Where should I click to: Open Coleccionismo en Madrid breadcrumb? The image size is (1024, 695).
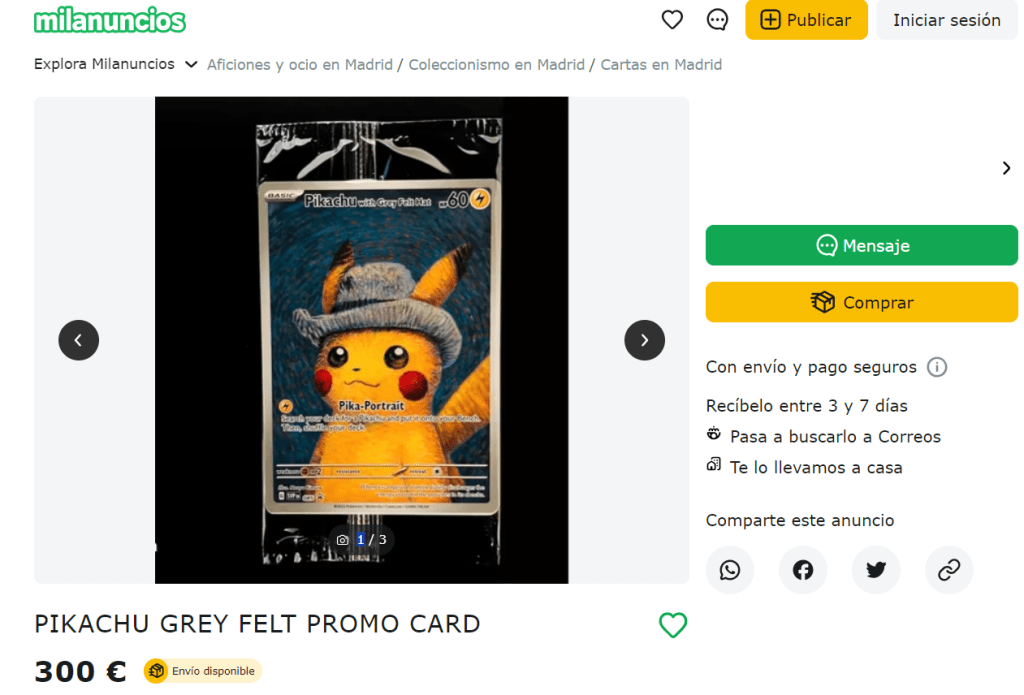tap(496, 64)
